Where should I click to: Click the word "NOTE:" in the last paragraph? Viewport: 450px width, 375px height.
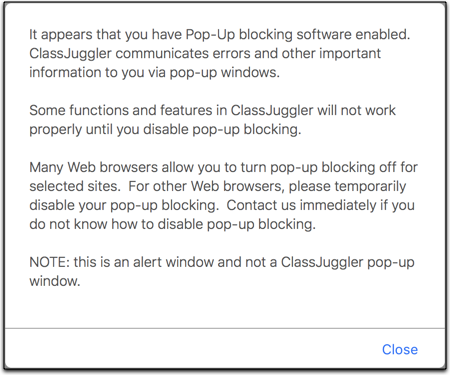point(49,262)
